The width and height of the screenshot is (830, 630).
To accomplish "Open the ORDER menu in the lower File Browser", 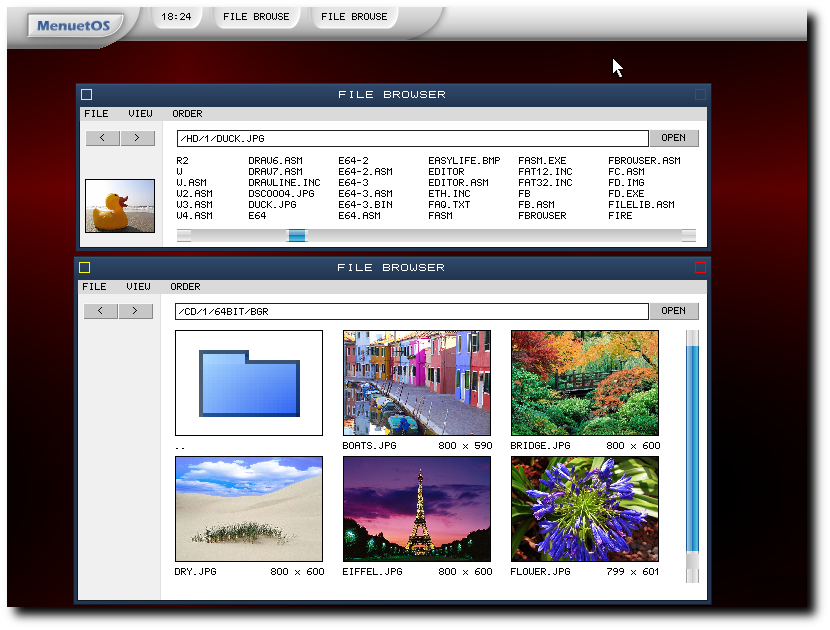I will pyautogui.click(x=185, y=287).
